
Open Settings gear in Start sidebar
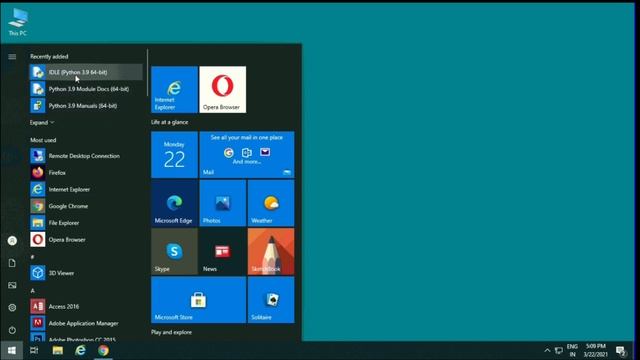[12, 308]
